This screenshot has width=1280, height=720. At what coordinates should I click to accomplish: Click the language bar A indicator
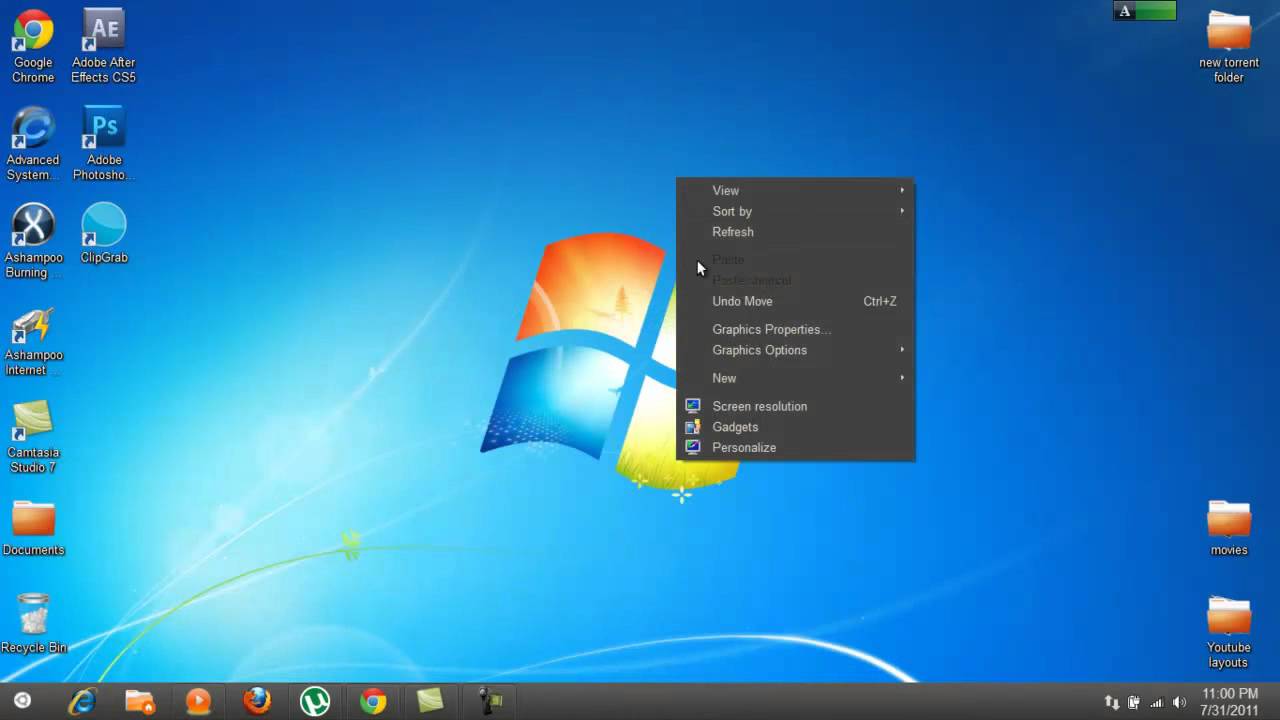1125,11
